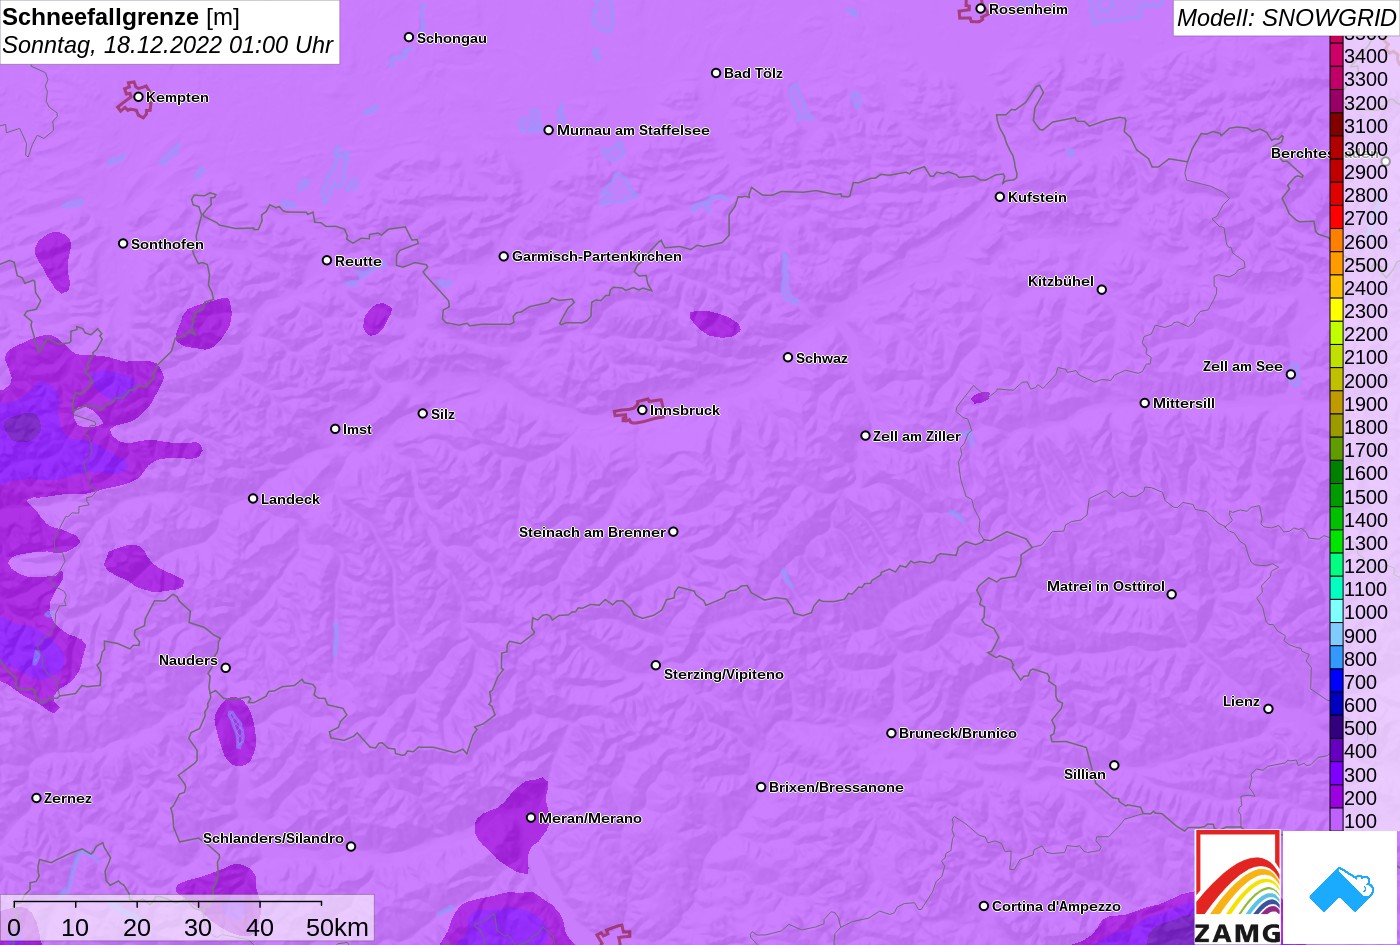Image resolution: width=1400 pixels, height=945 pixels.
Task: Select the Innsbruck city marker dot
Action: point(642,410)
